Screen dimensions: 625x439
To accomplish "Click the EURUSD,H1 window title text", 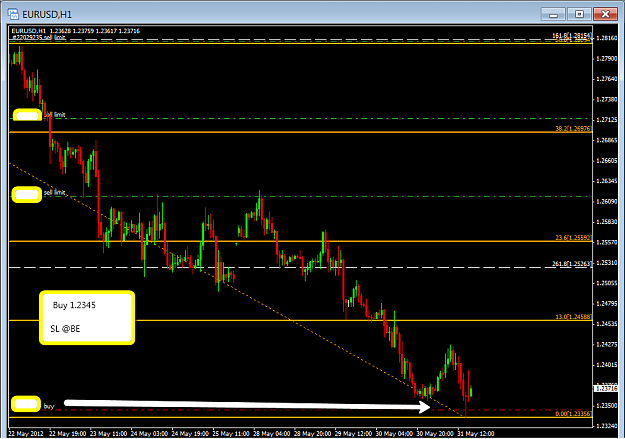I will point(47,15).
